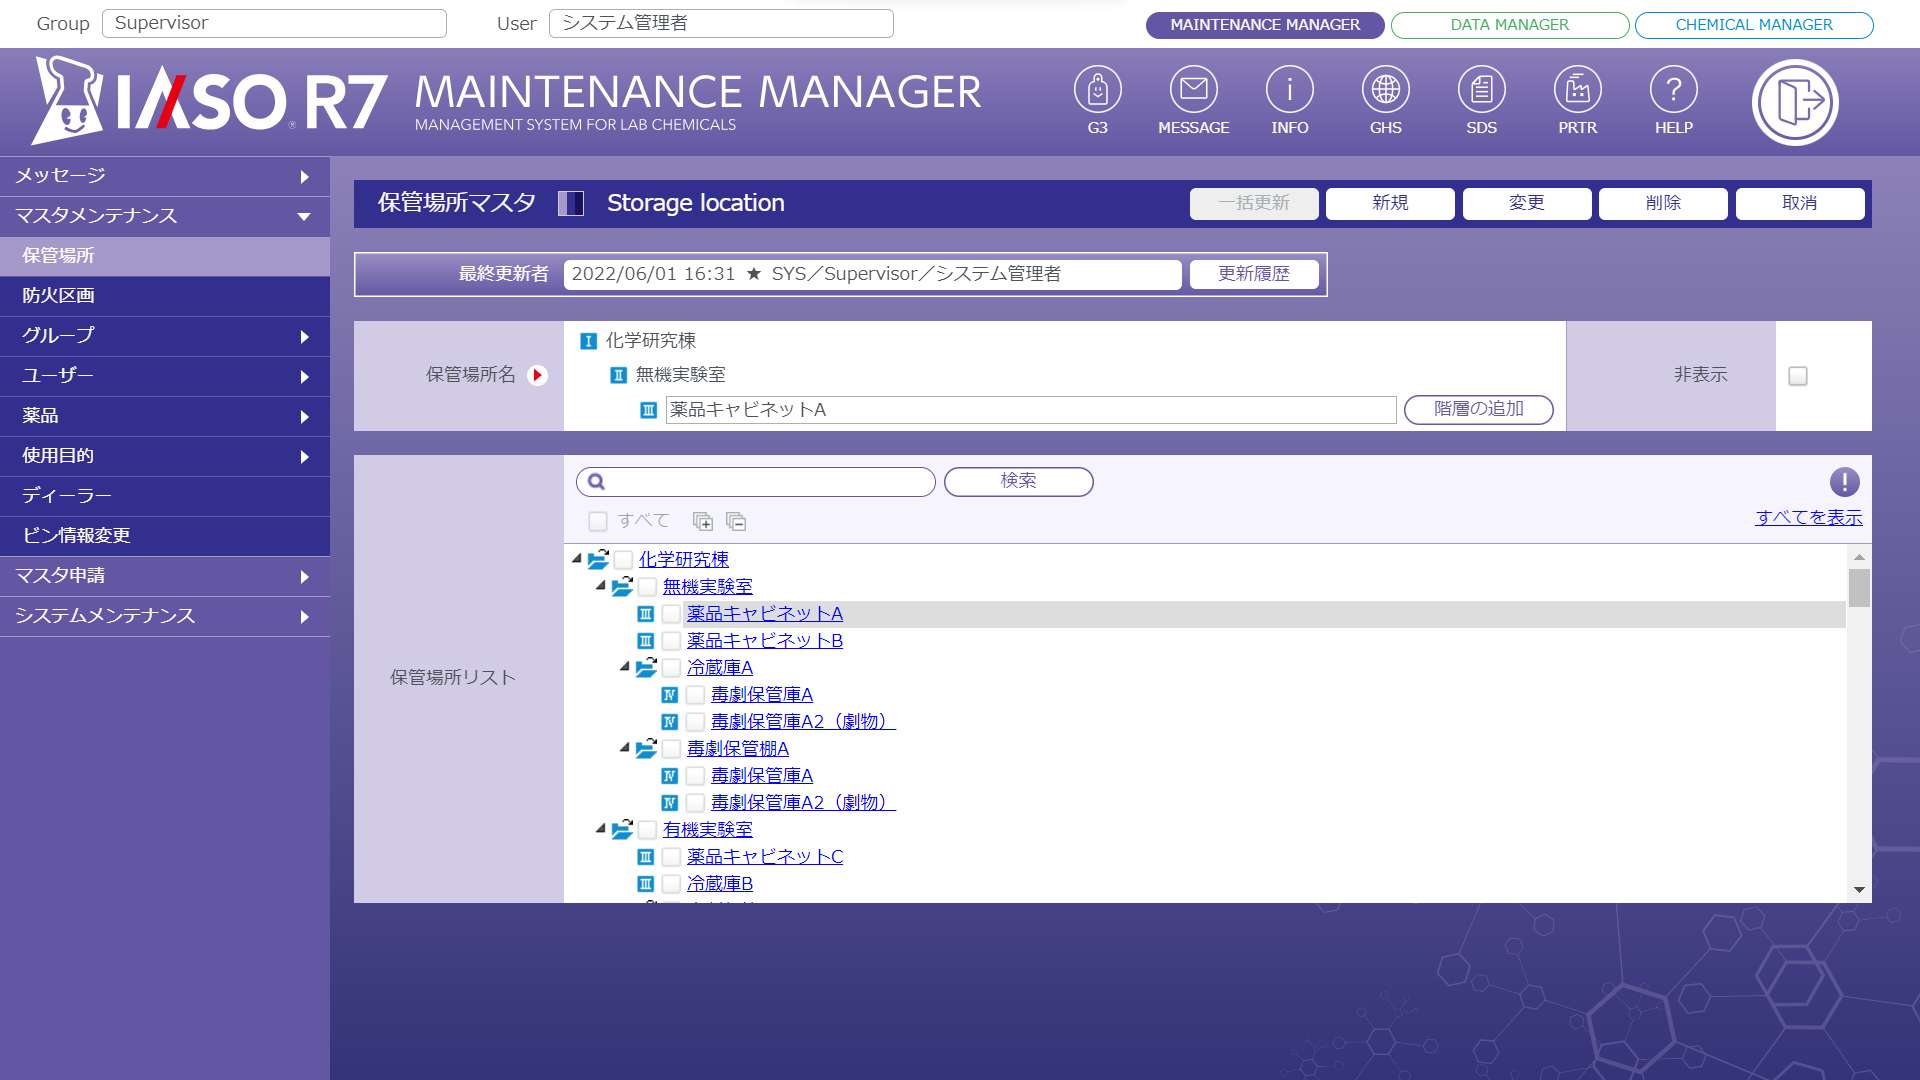Click the IASO R7 mascot logo
This screenshot has width=1920, height=1080.
pyautogui.click(x=68, y=100)
